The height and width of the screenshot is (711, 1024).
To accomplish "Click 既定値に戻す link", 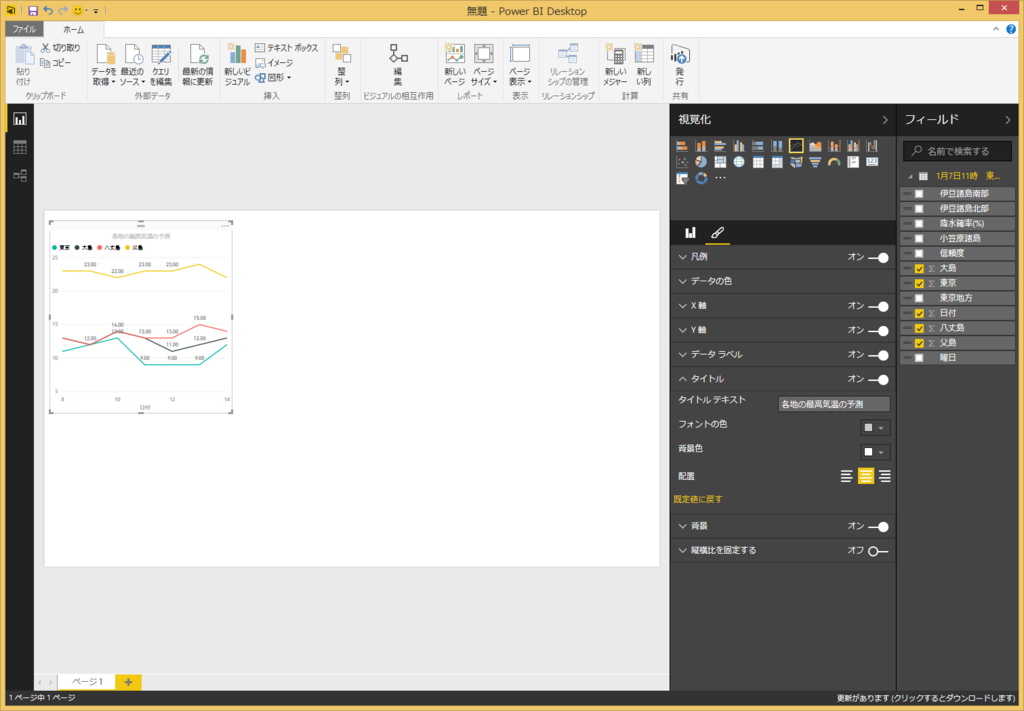I will pos(698,499).
